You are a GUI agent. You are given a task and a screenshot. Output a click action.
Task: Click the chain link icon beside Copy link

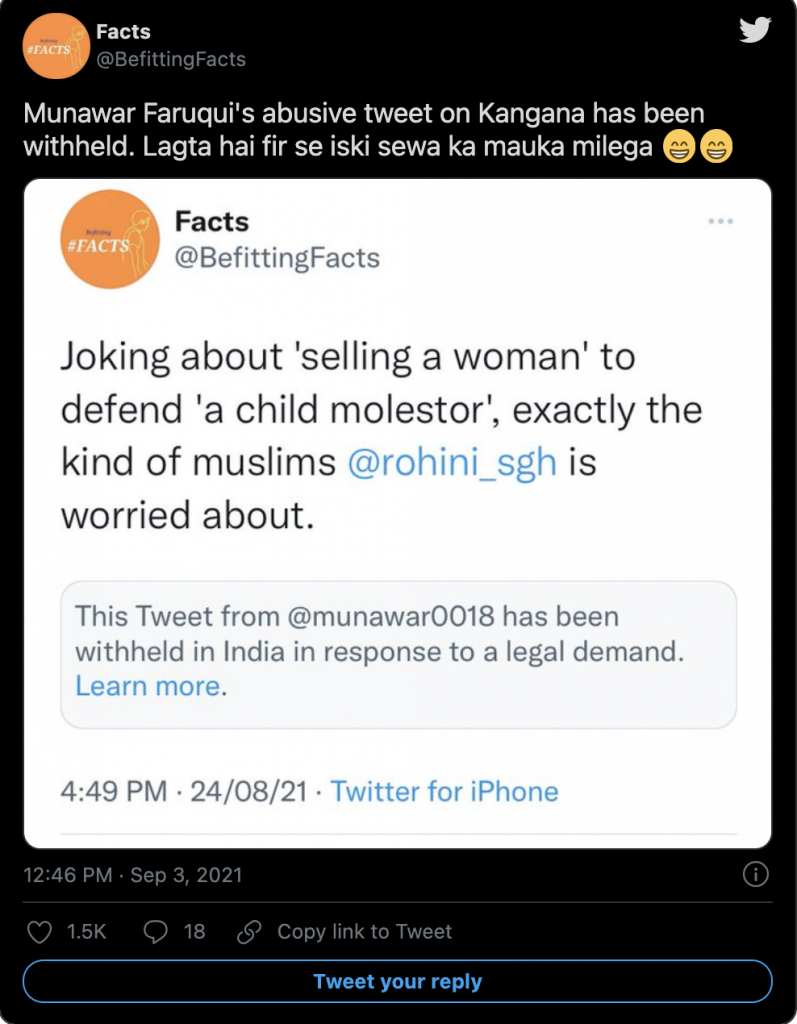coord(248,932)
